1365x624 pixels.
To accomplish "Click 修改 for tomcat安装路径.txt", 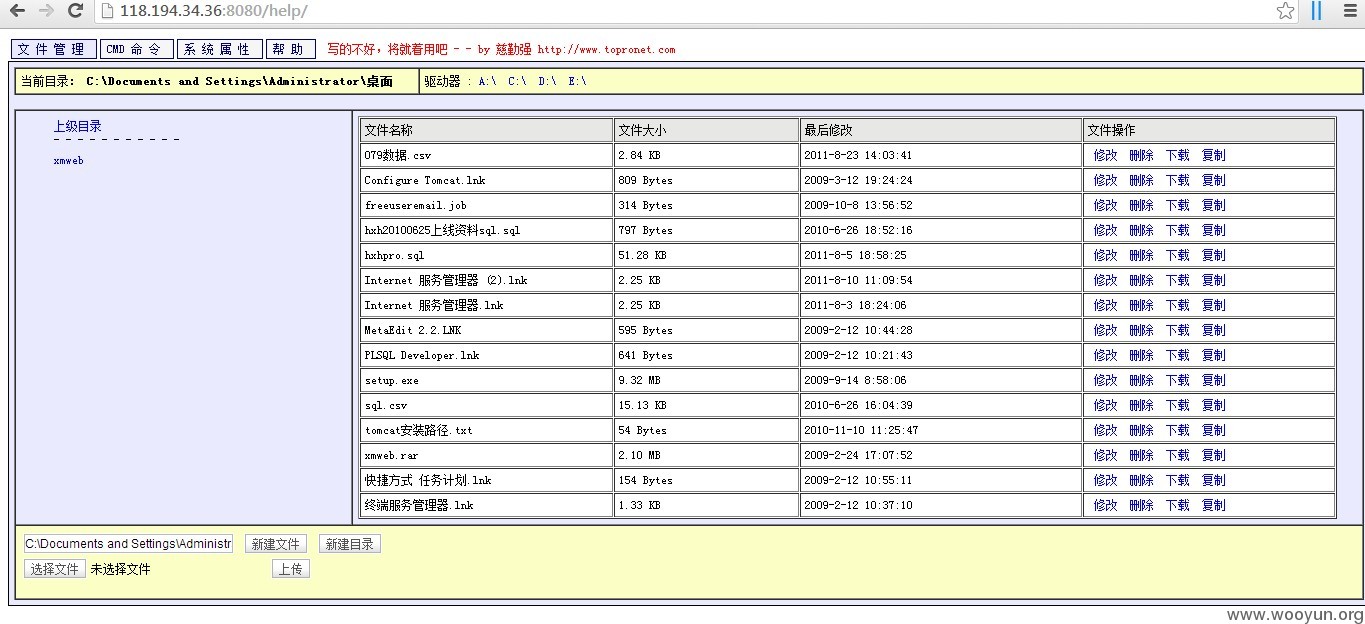I will click(x=1105, y=430).
